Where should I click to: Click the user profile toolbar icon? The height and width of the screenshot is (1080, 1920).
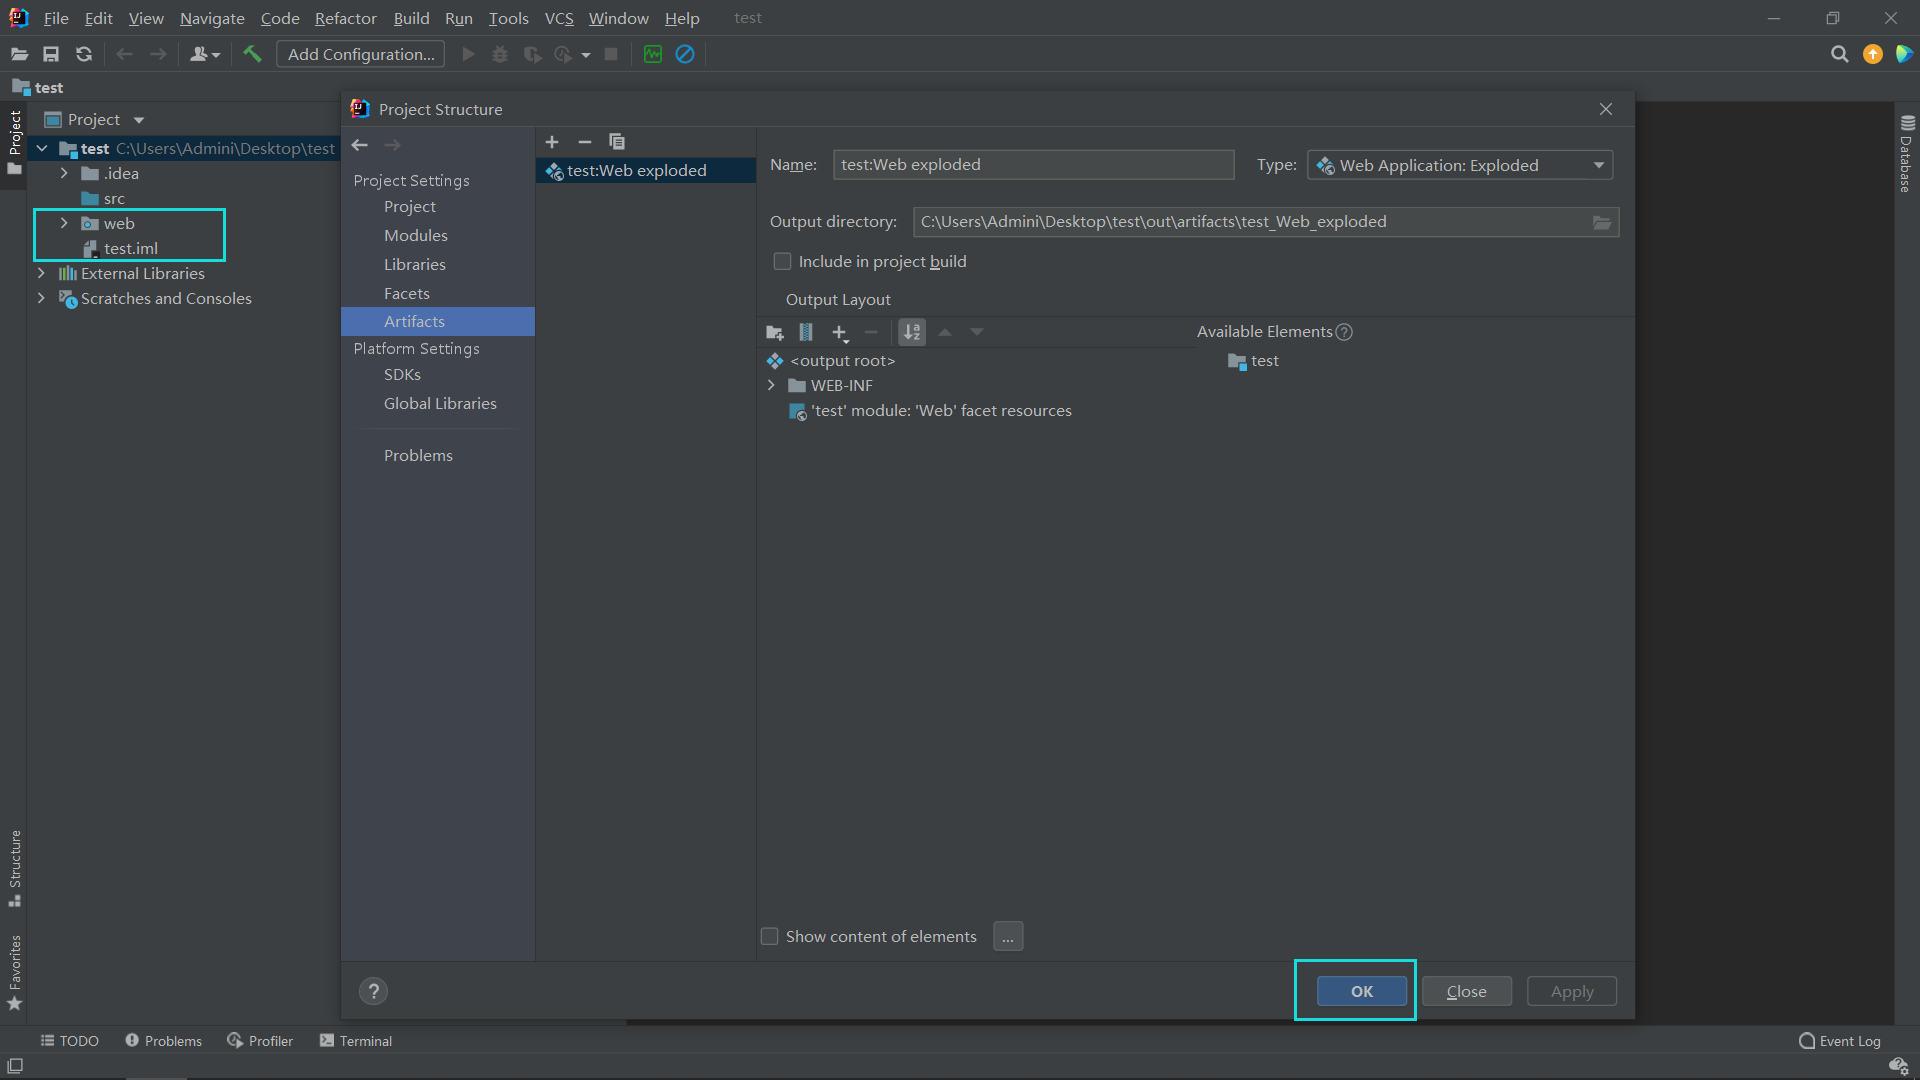[x=204, y=54]
